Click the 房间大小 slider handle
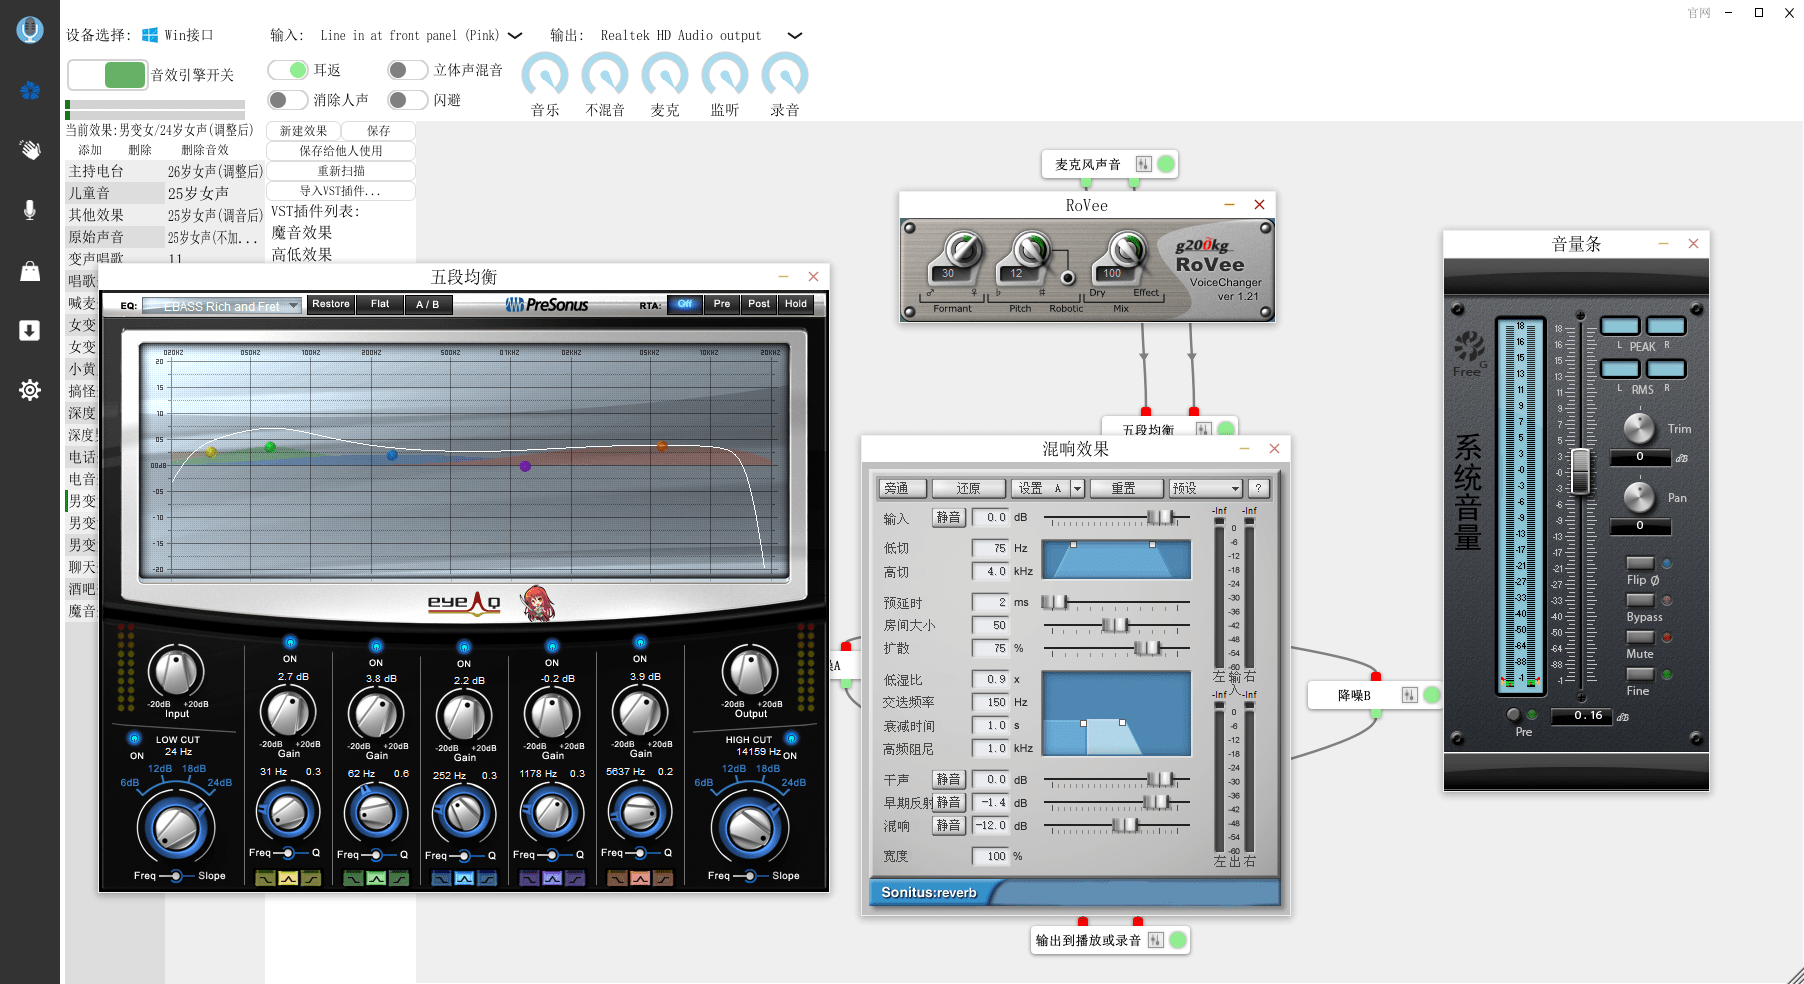Viewport: 1804px width, 984px height. pyautogui.click(x=1115, y=625)
